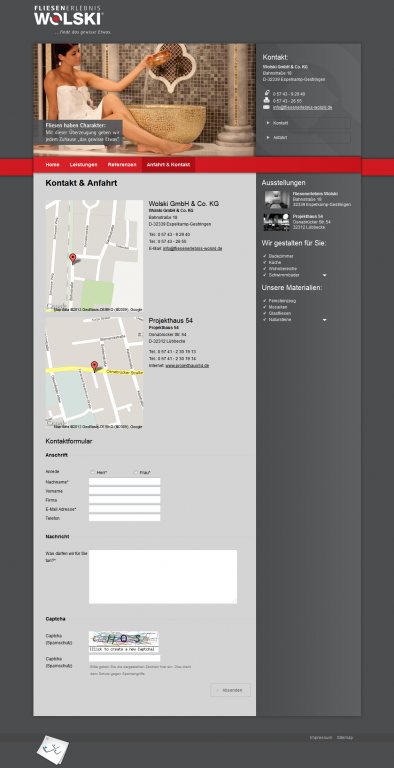
Task: Expand the list under Wir gestalten für Sie
Action: [324, 276]
